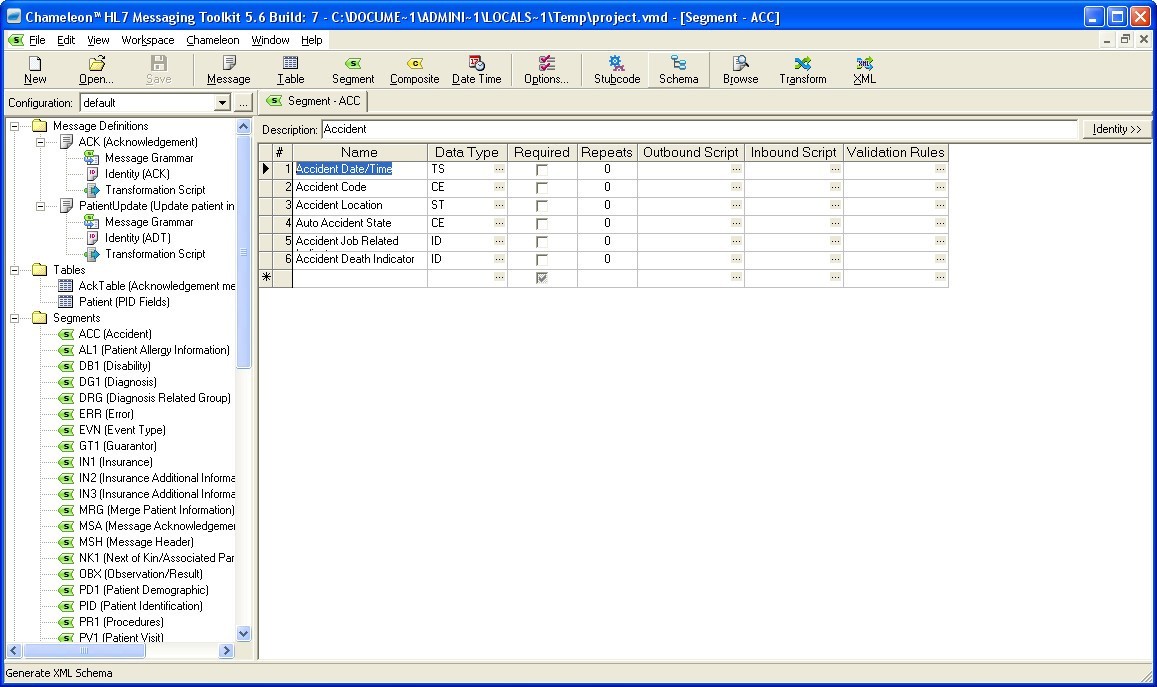Open the Edit menu
This screenshot has height=687, width=1157.
pos(66,40)
